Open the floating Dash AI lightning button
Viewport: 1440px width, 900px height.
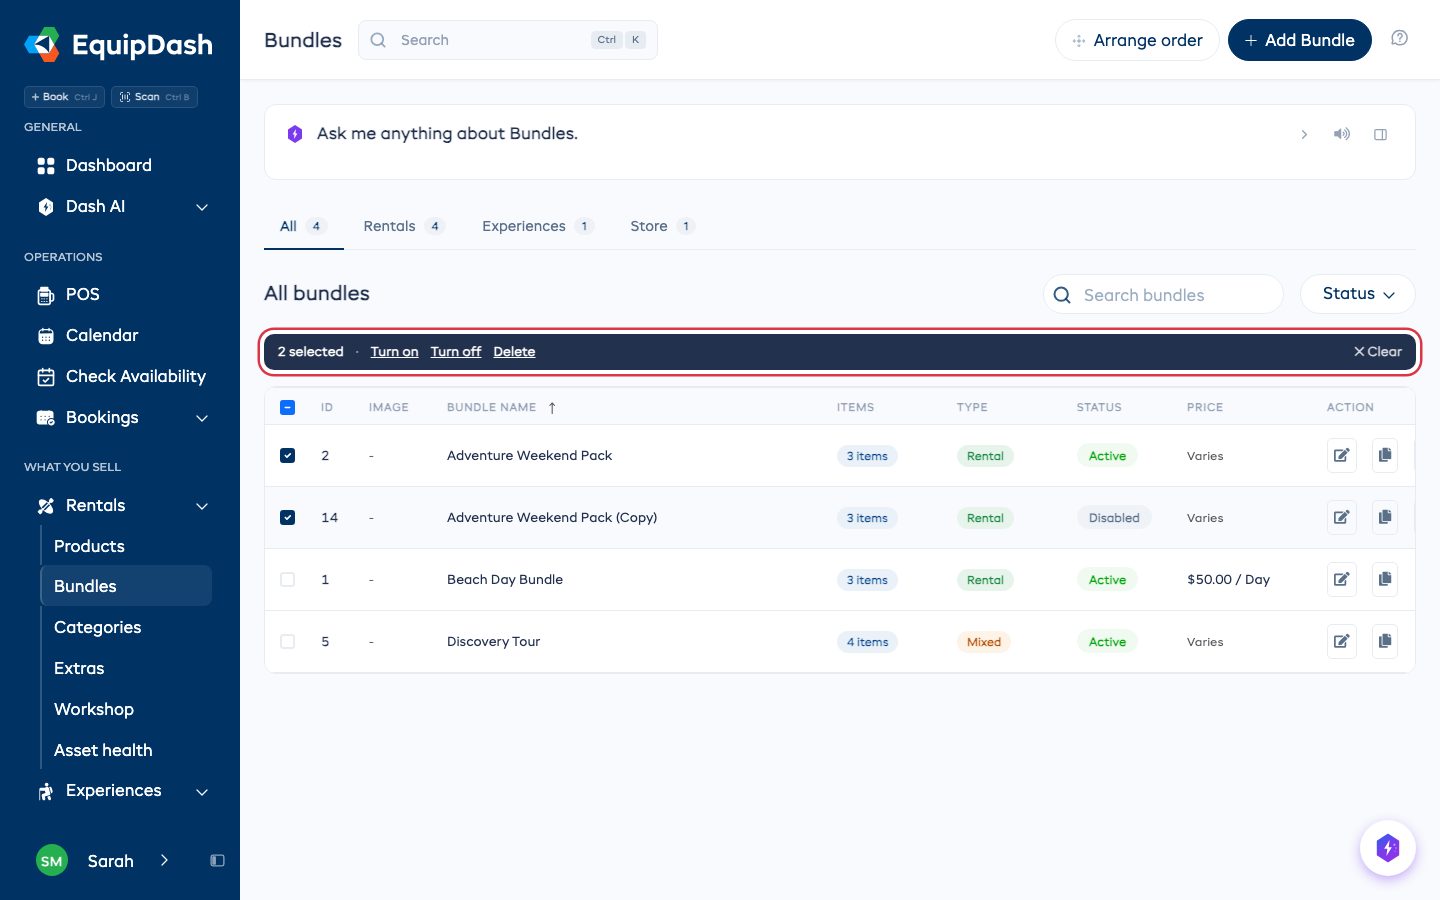click(1388, 848)
